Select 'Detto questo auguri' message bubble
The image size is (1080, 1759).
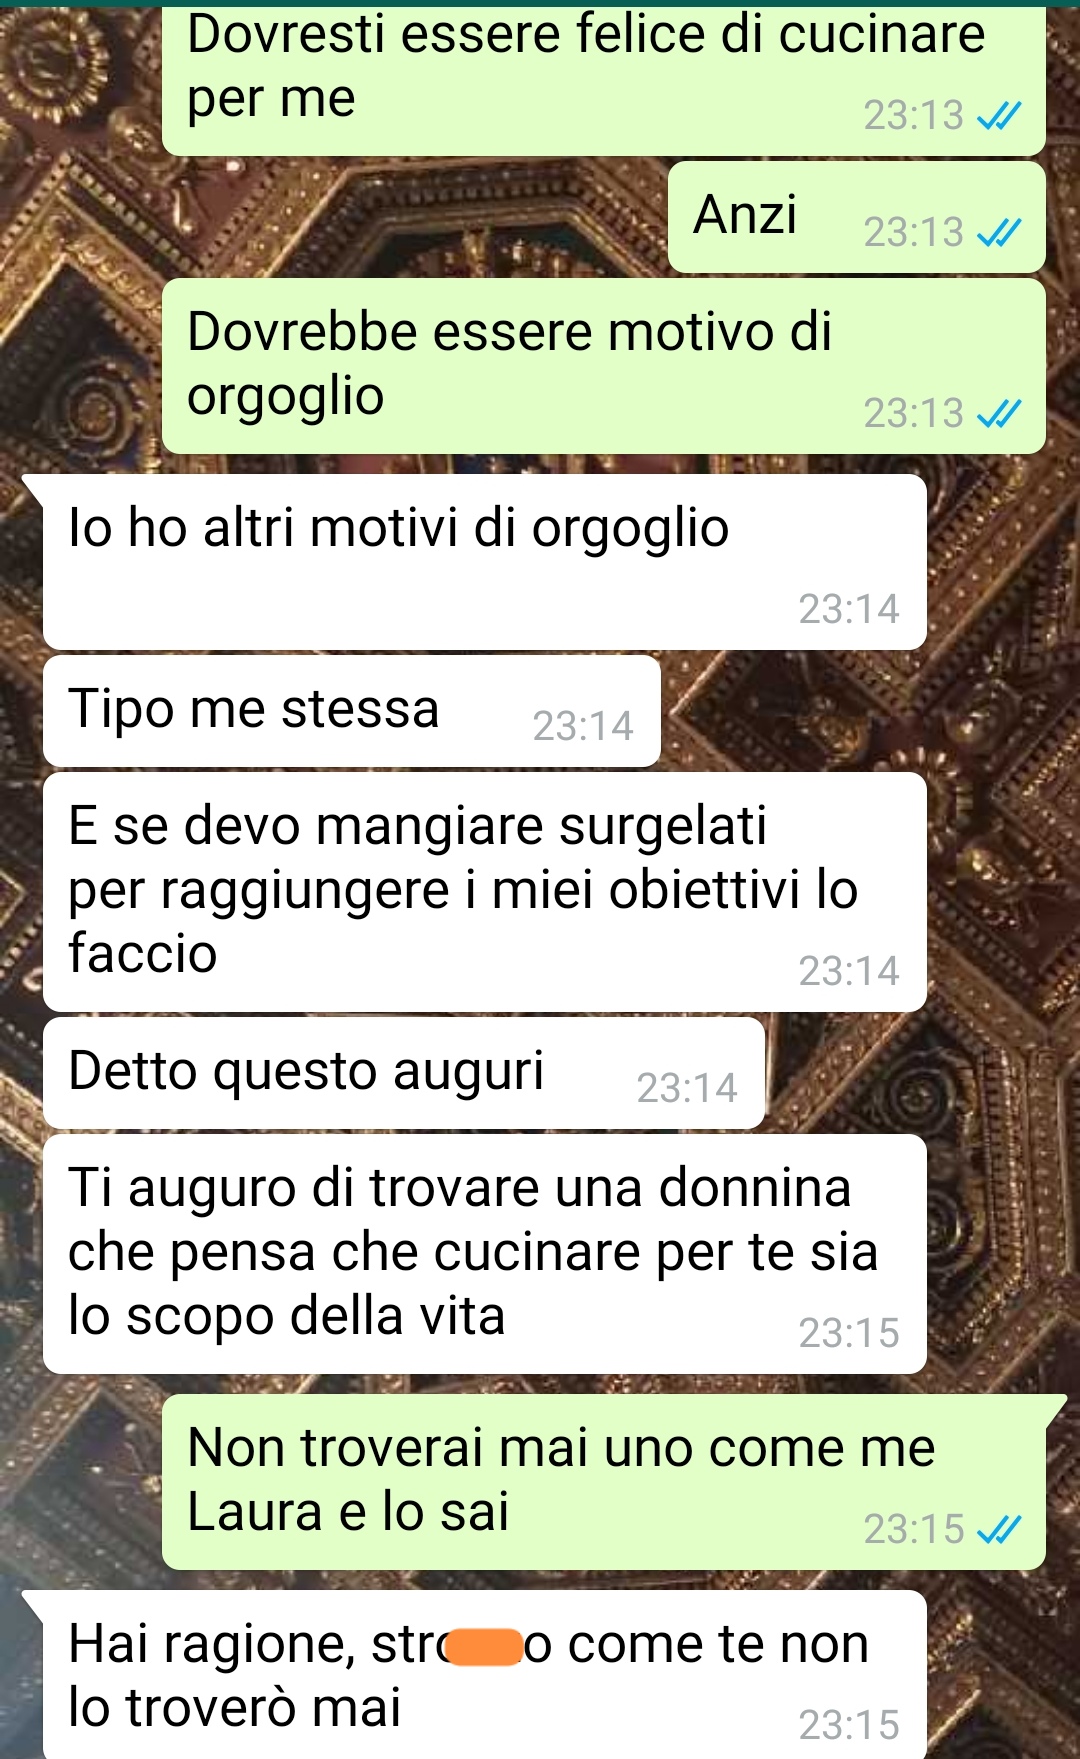(403, 1073)
